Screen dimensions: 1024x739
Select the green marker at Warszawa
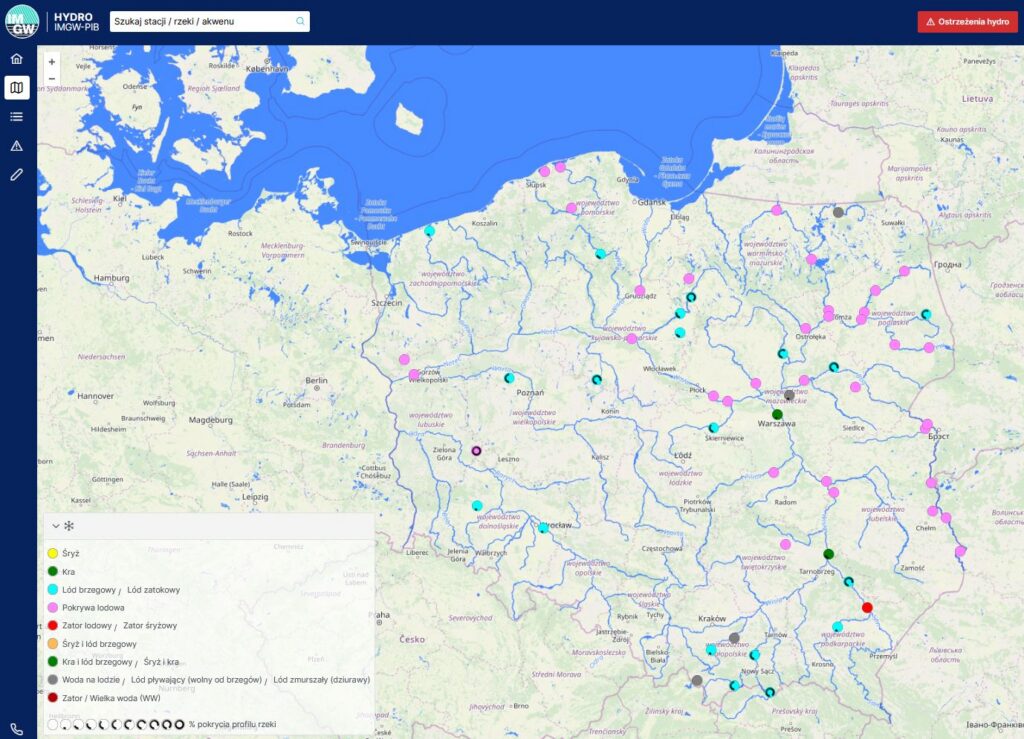777,414
